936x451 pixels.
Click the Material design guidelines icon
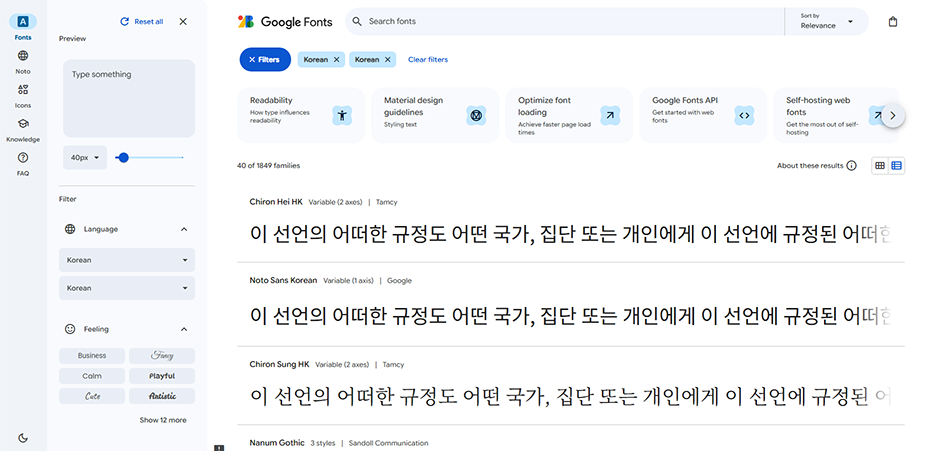pos(476,115)
